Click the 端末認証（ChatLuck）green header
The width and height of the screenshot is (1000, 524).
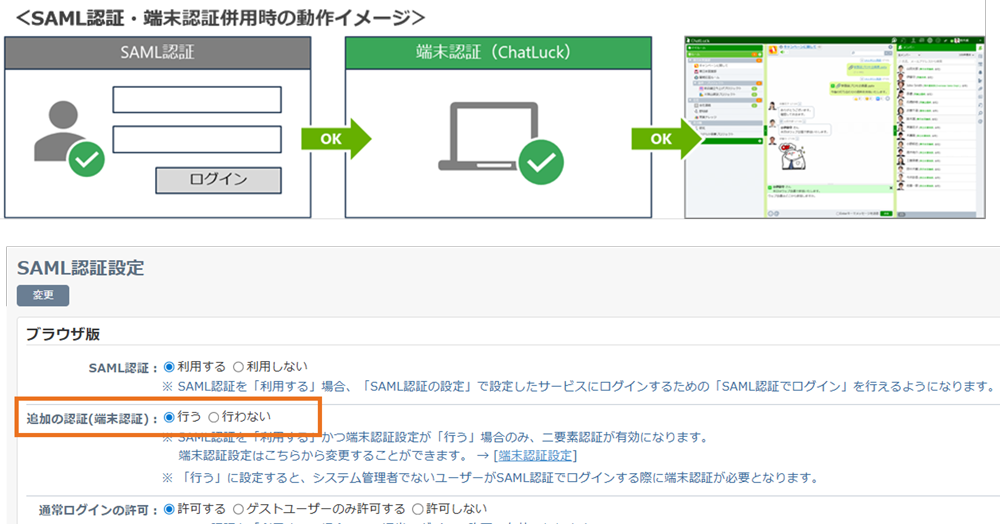point(498,52)
